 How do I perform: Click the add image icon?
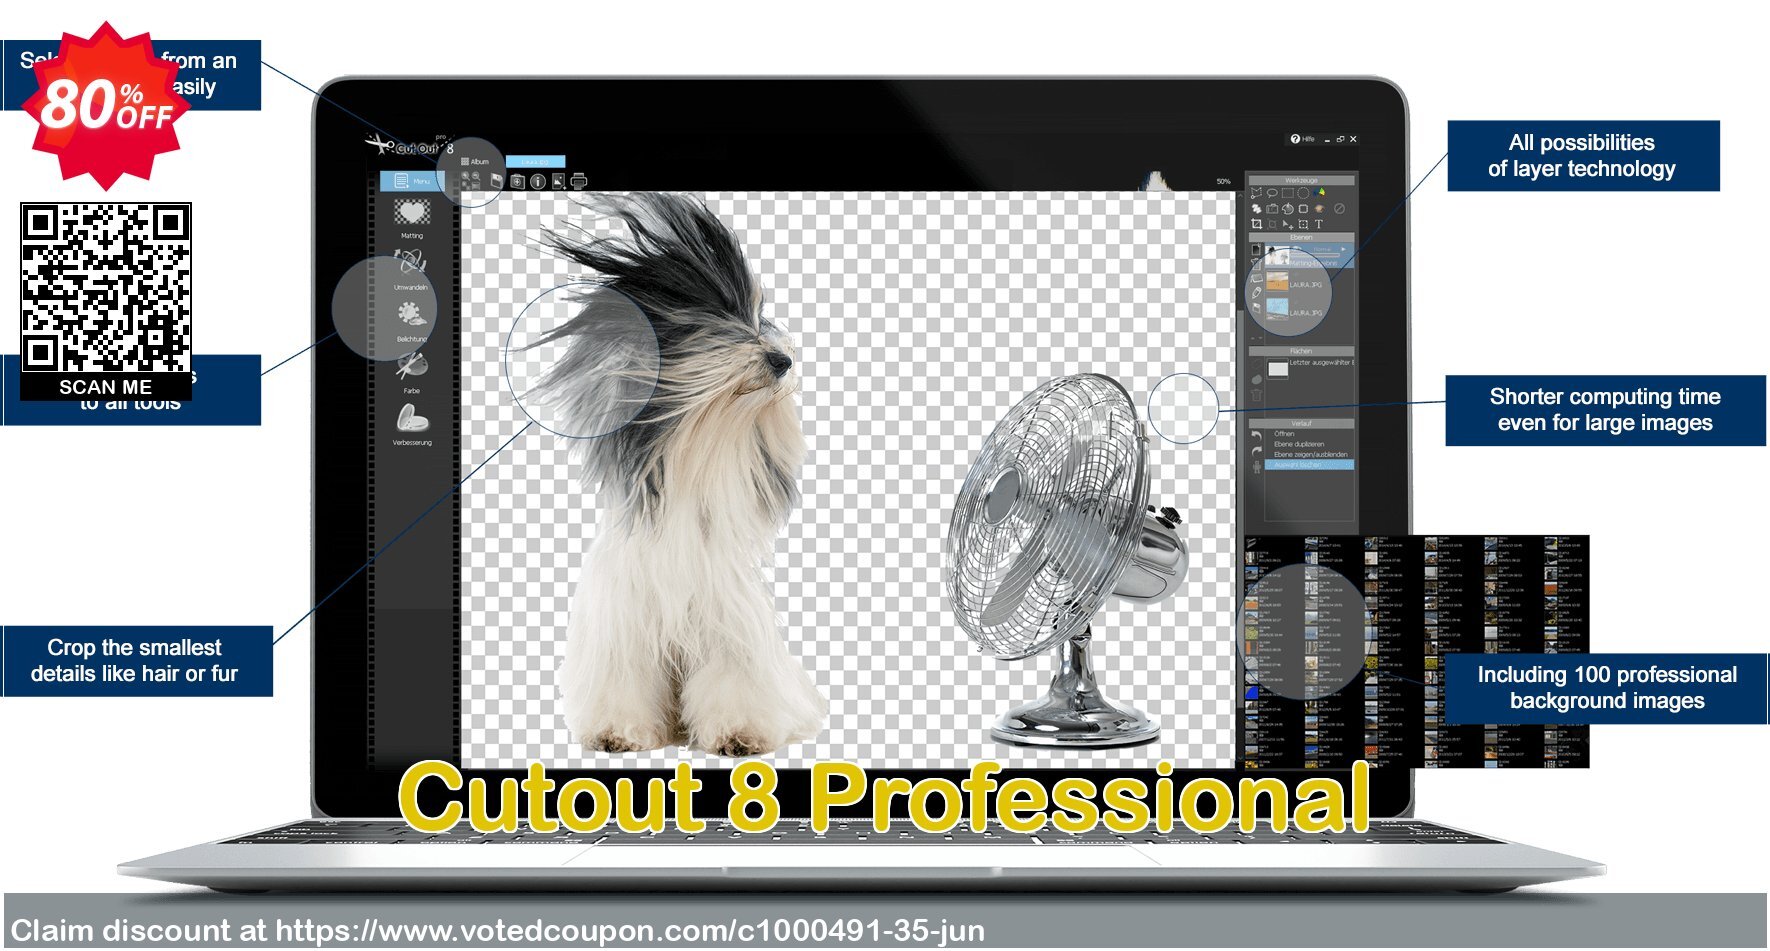(559, 181)
